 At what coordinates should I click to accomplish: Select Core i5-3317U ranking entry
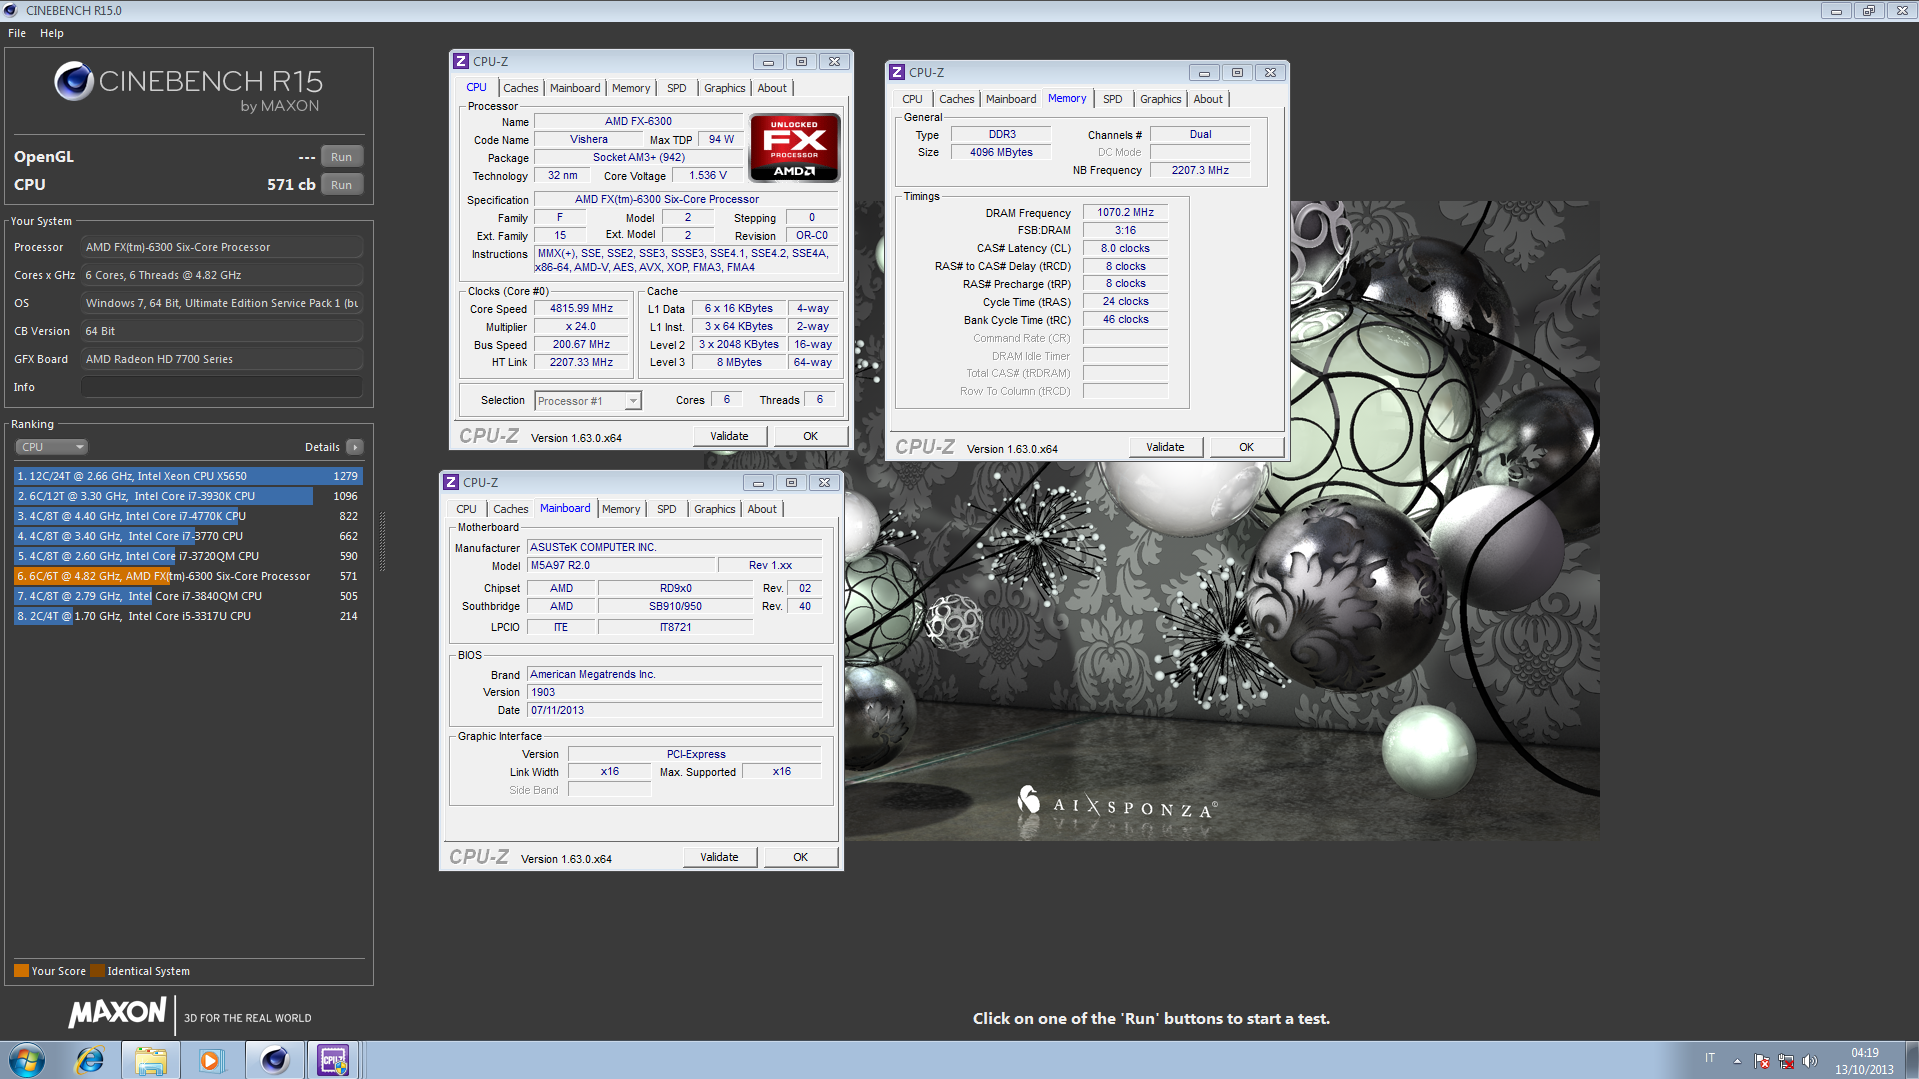tap(188, 616)
